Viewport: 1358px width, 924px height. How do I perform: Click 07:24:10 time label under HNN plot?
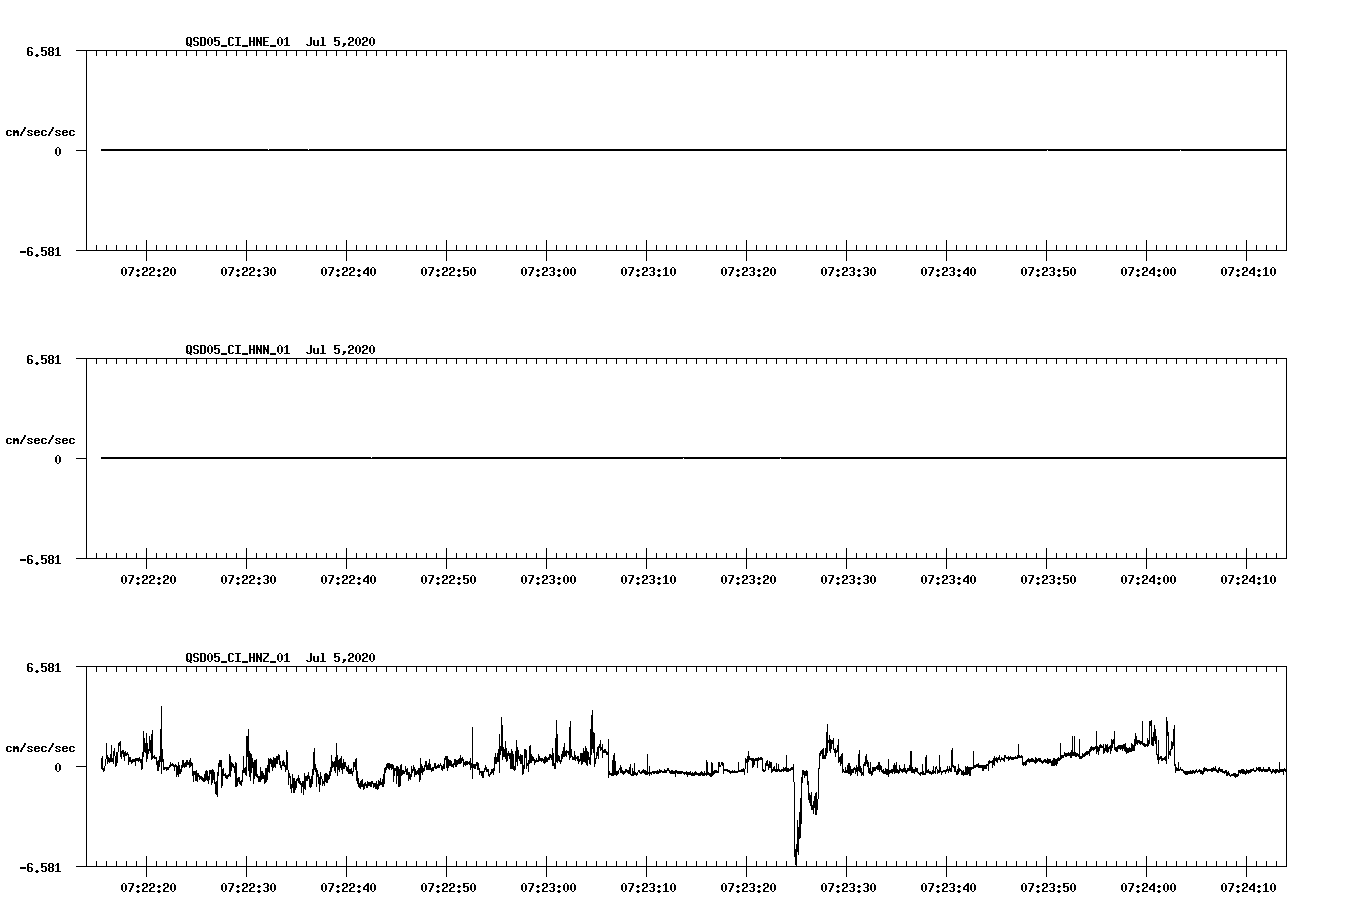1248,579
